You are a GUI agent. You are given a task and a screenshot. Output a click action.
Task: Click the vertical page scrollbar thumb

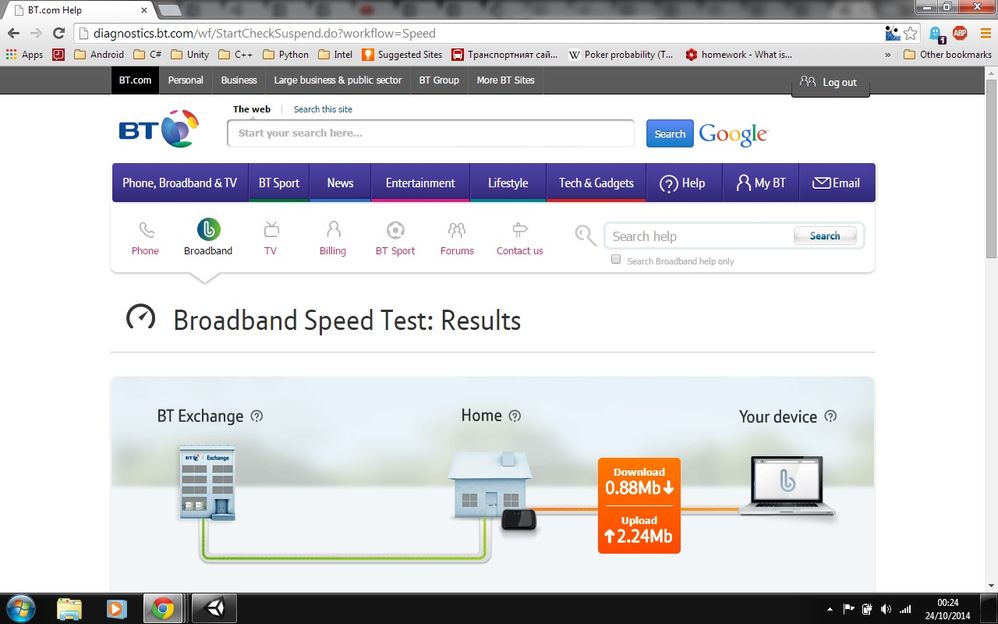click(x=991, y=169)
